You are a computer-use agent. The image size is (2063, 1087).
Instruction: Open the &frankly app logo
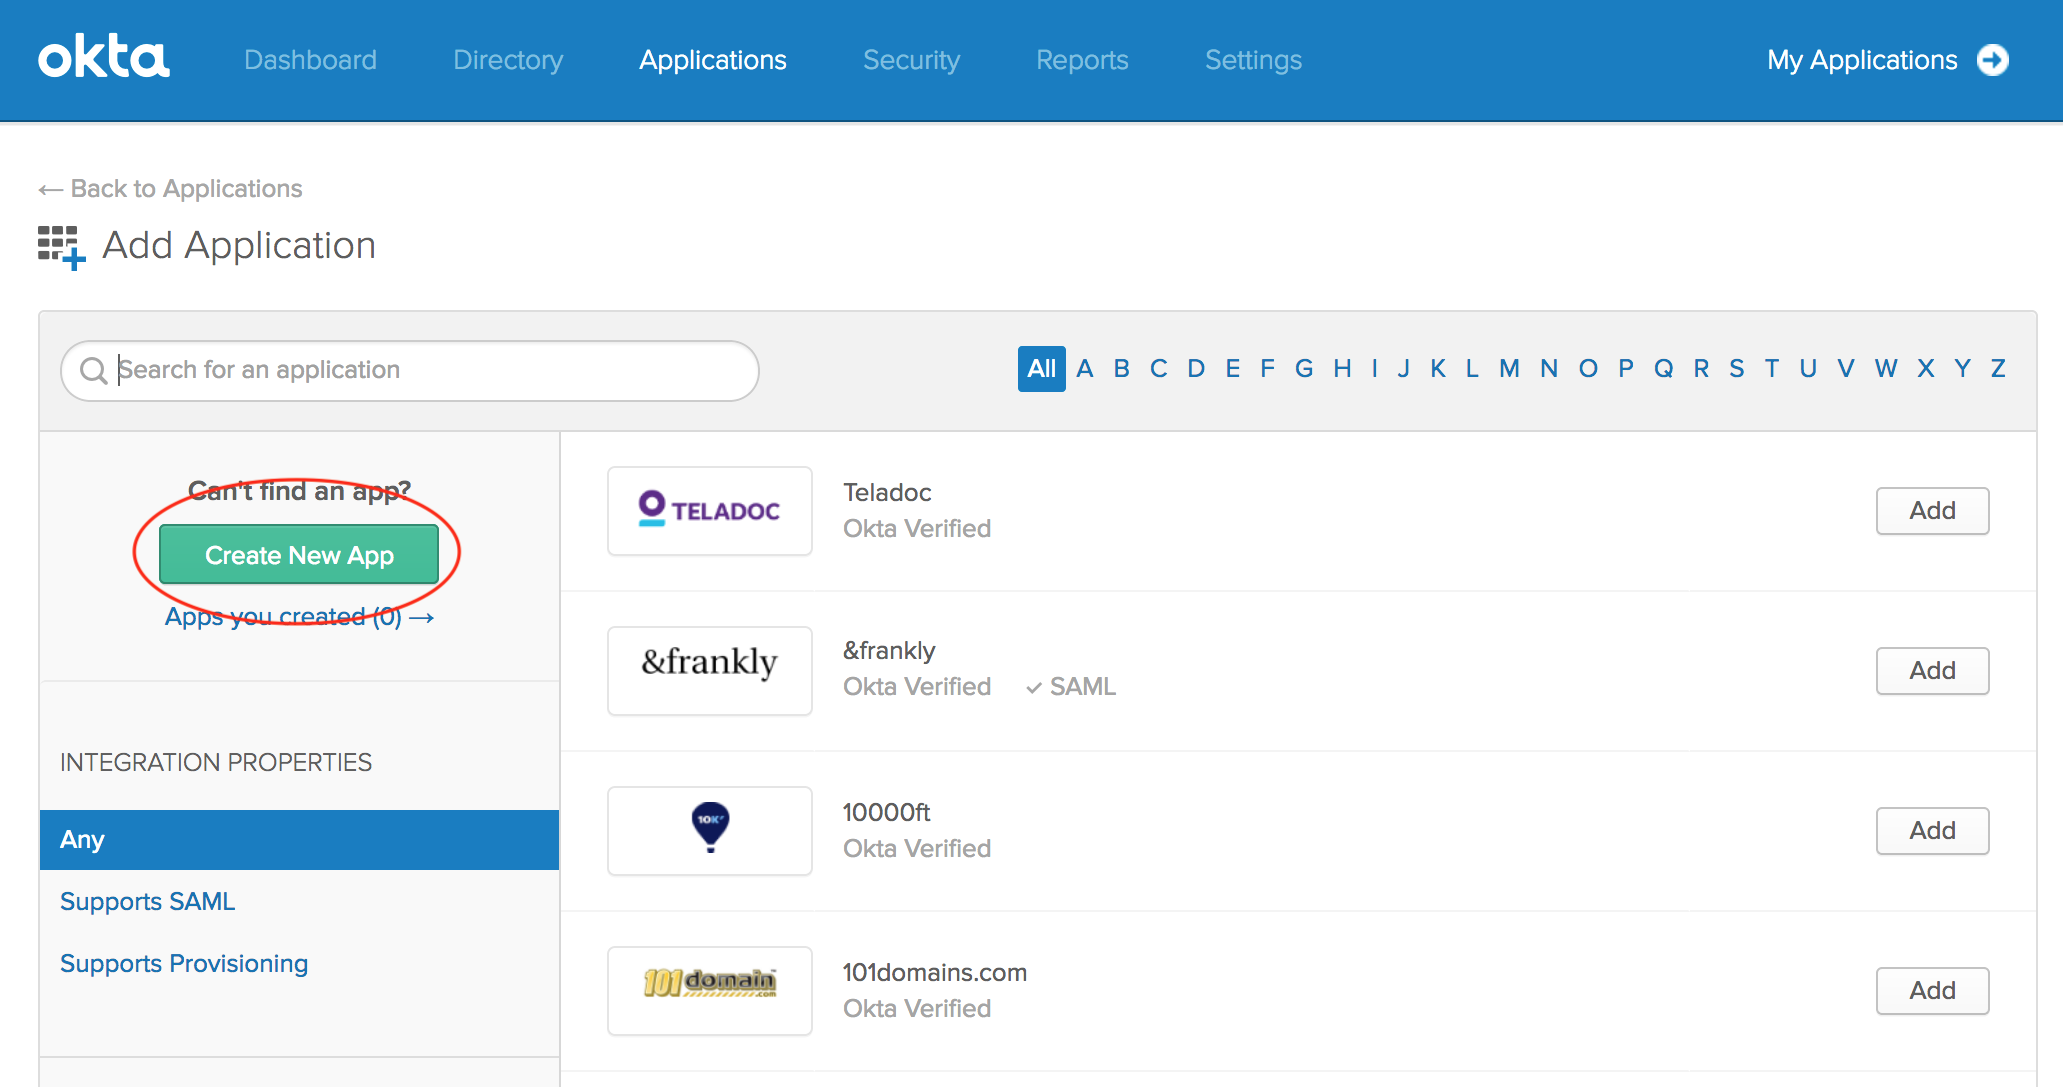point(710,671)
